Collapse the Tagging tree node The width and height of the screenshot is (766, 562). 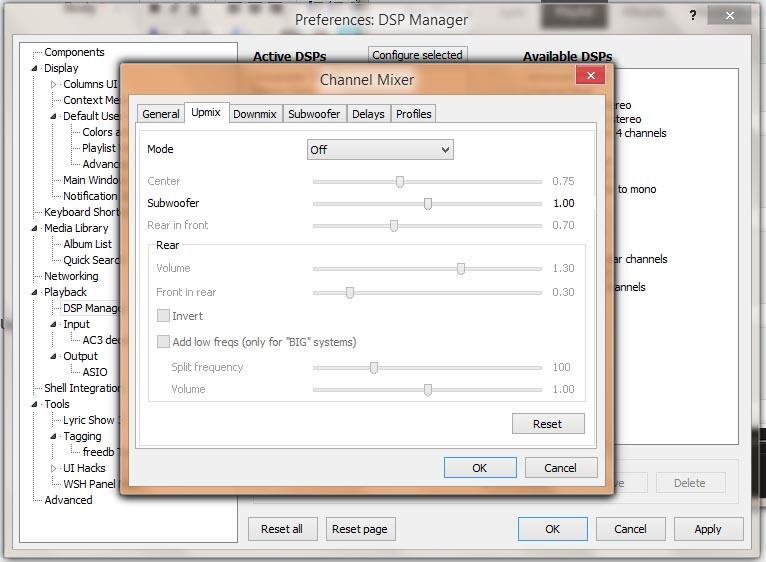click(54, 436)
